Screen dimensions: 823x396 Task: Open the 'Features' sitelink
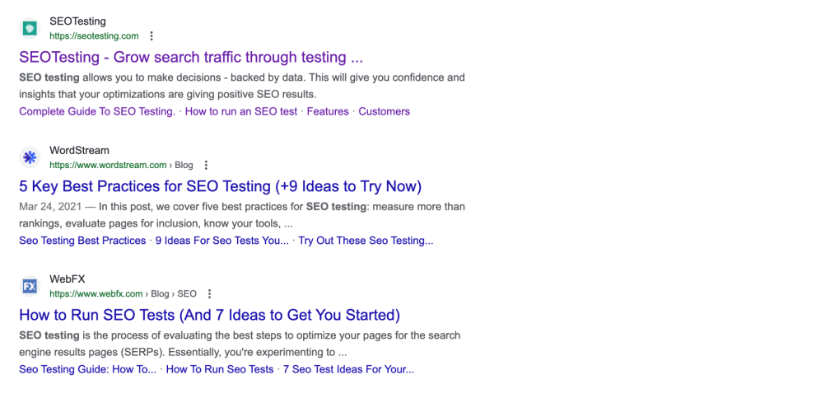coord(328,111)
